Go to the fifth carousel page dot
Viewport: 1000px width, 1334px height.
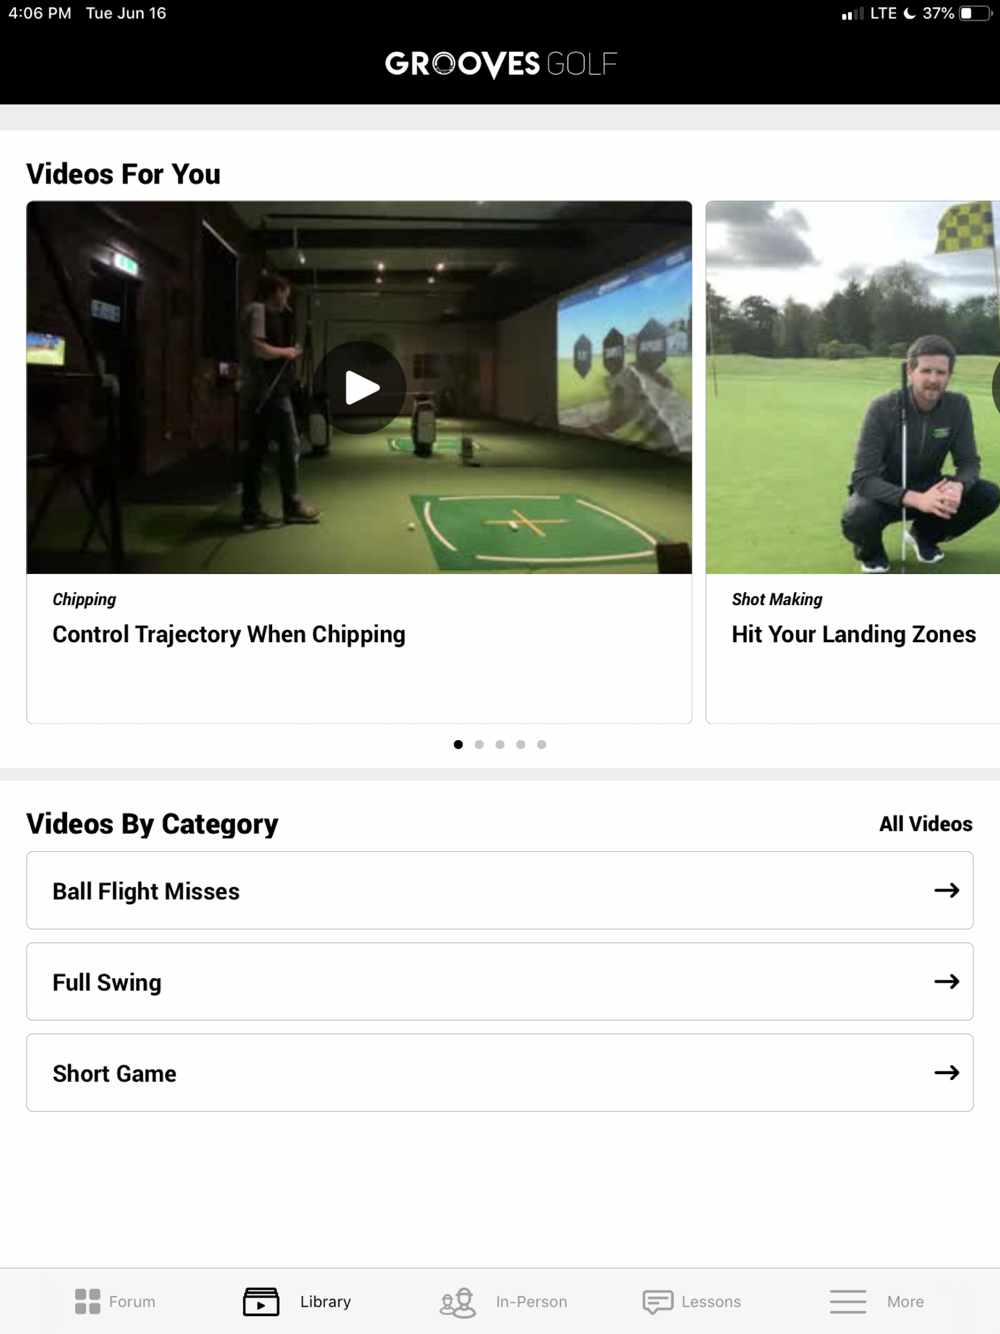point(541,744)
